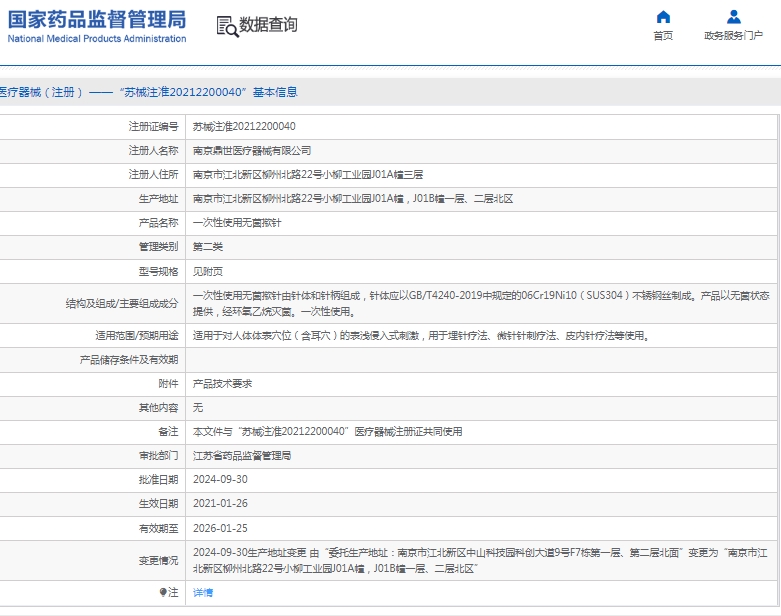781x616 pixels.
Task: Click the 变更情况 change description text
Action: click(480, 560)
